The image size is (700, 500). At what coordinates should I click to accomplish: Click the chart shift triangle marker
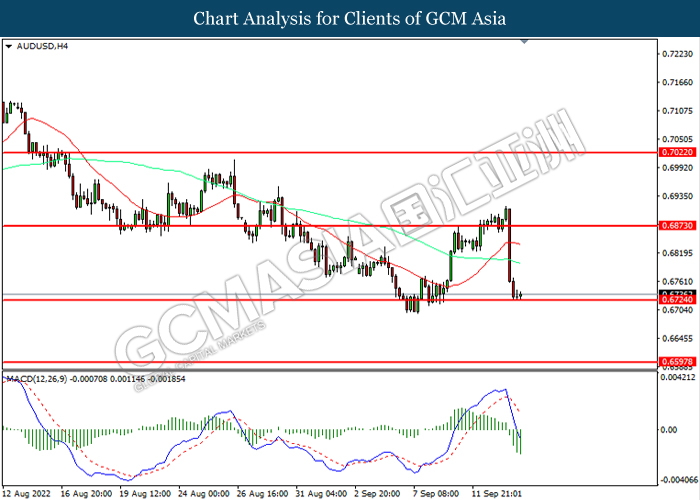pos(525,42)
